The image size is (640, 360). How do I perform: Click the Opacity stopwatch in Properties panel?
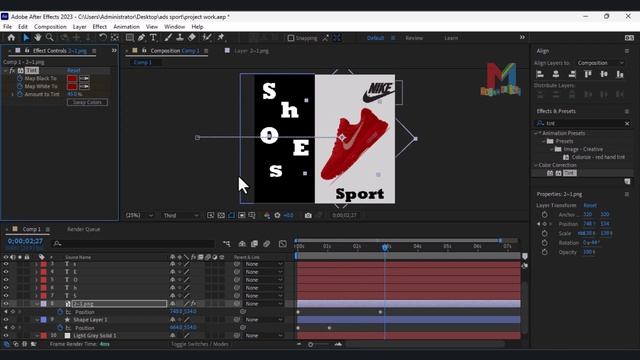point(544,252)
